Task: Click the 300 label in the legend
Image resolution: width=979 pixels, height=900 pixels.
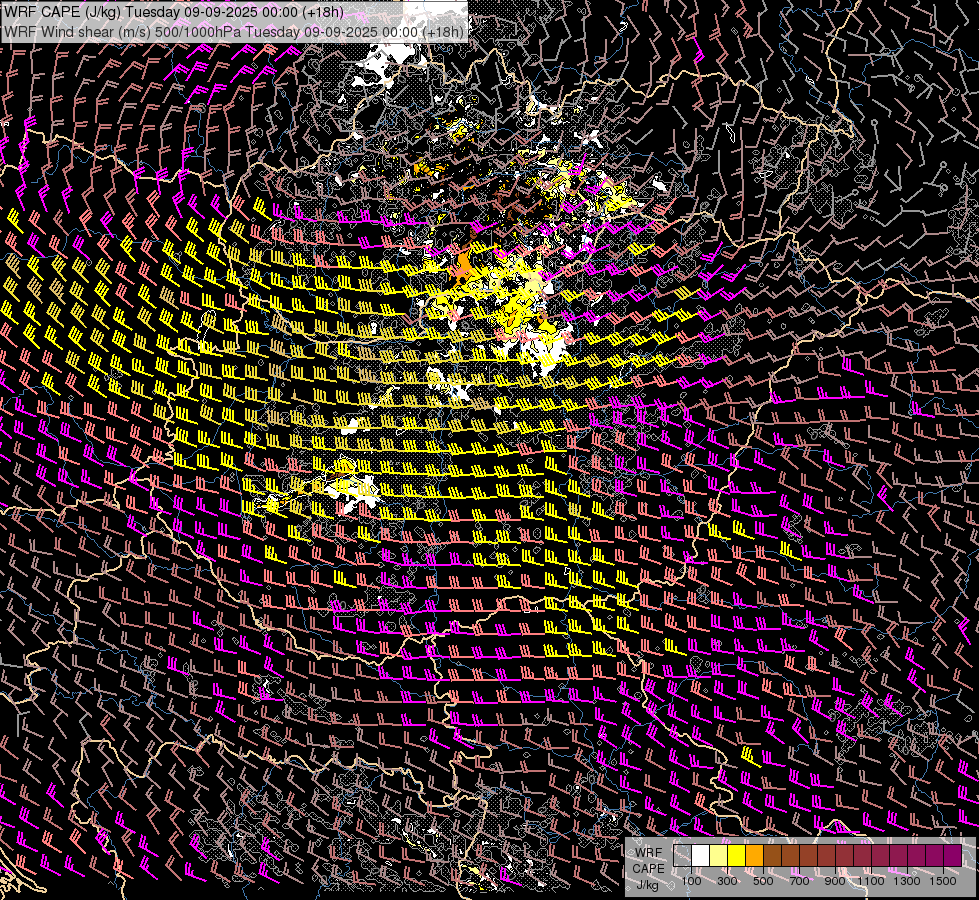Action: (x=727, y=881)
